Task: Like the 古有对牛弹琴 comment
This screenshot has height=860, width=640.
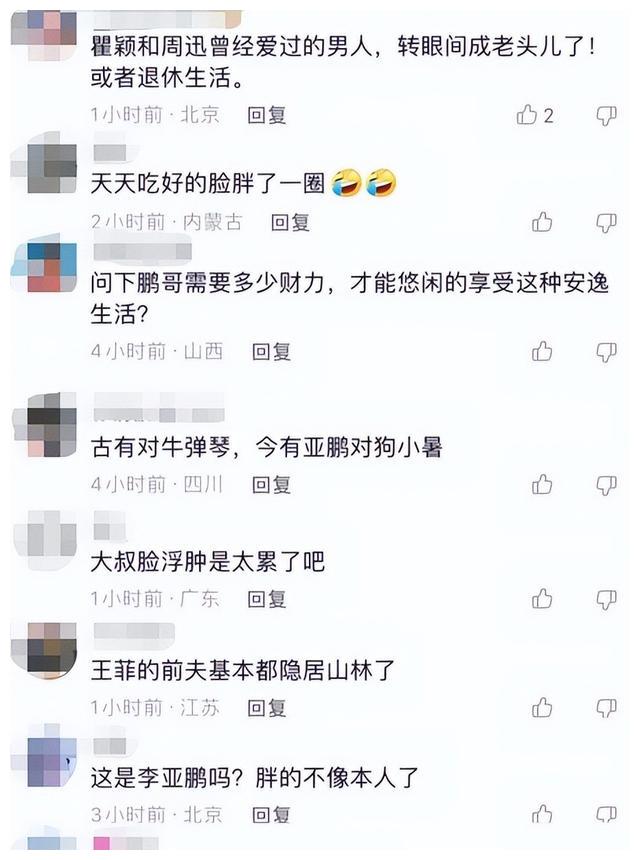Action: click(542, 484)
